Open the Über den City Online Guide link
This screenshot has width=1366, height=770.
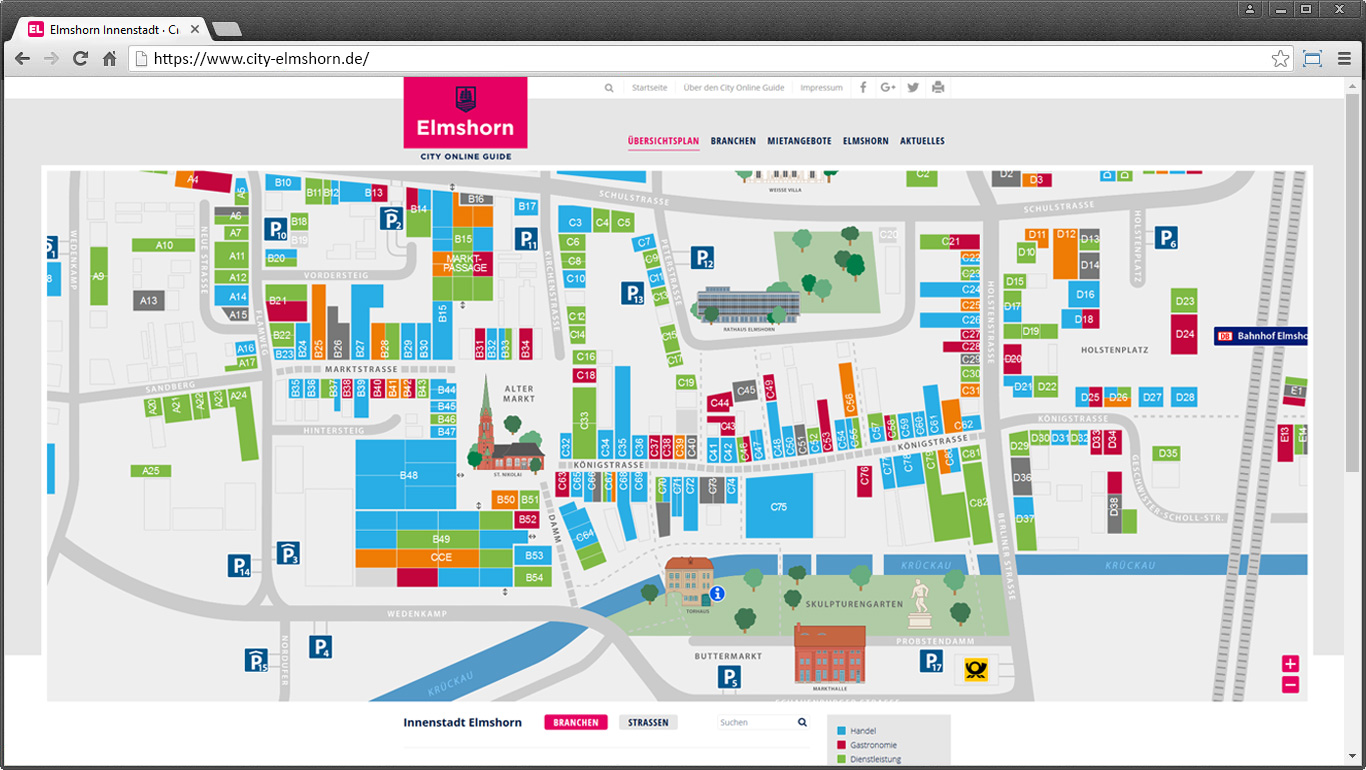pos(734,88)
